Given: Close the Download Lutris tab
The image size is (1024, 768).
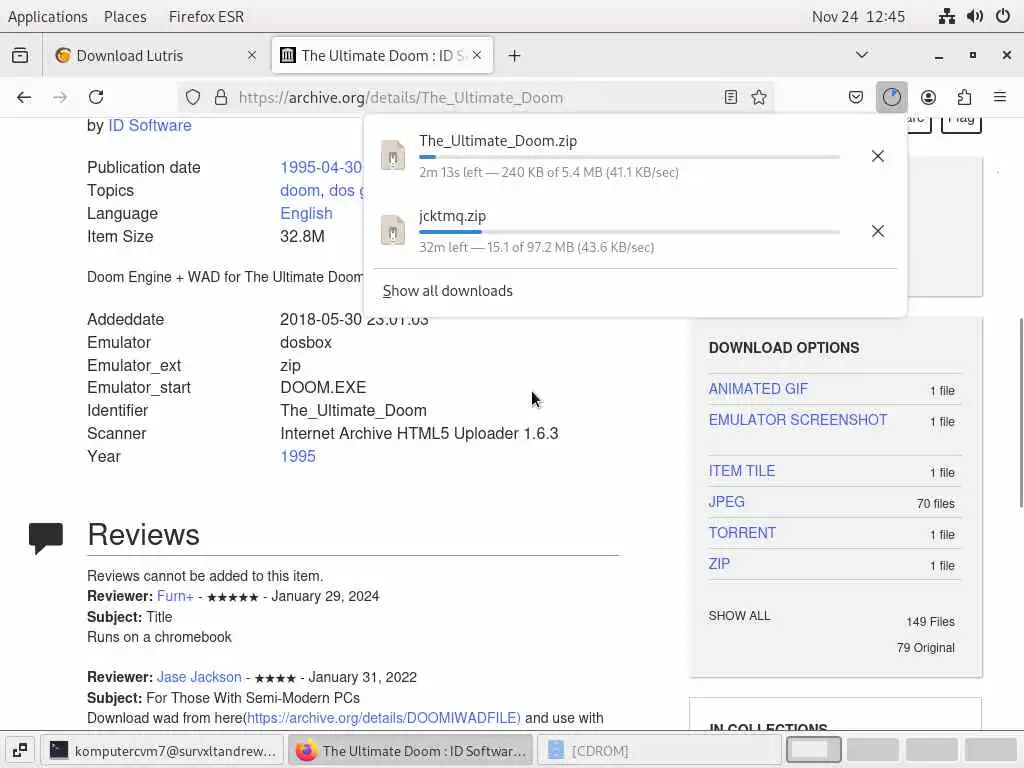Looking at the screenshot, I should (x=252, y=56).
